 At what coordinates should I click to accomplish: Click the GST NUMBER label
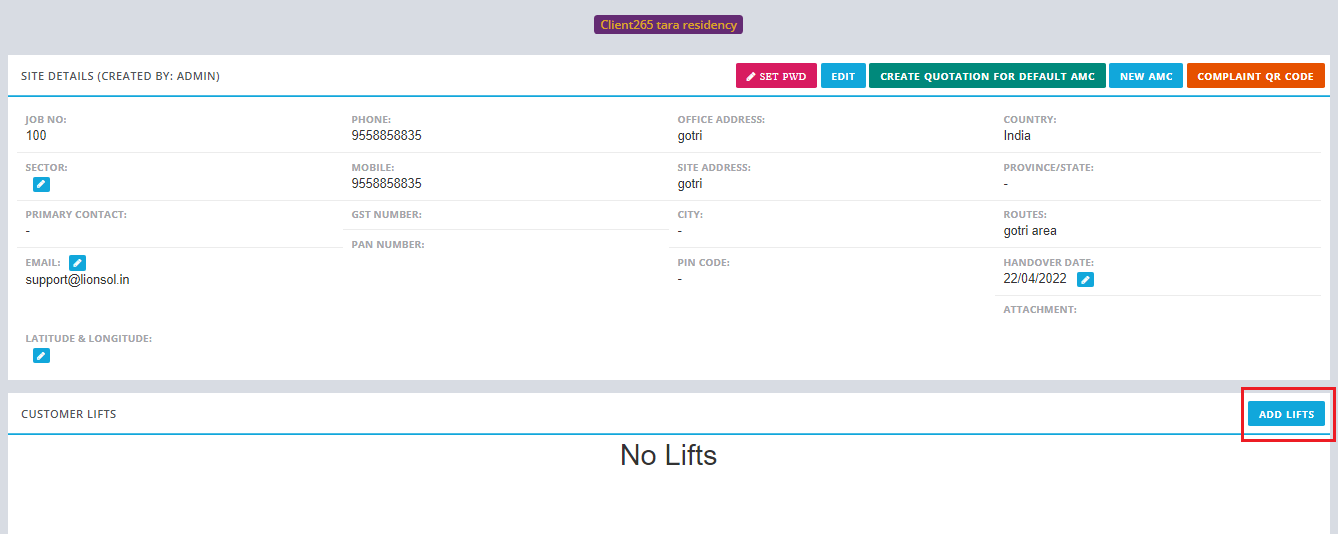click(386, 215)
